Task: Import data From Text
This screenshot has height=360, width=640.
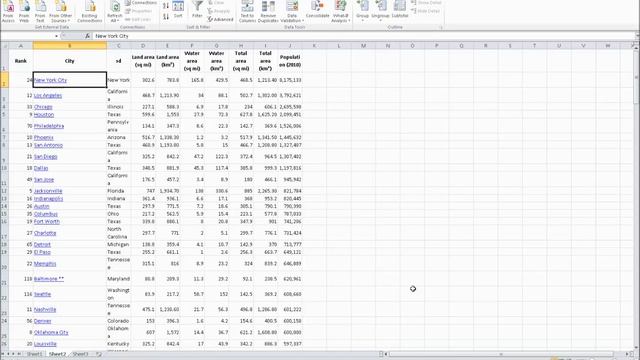Action: [x=40, y=11]
